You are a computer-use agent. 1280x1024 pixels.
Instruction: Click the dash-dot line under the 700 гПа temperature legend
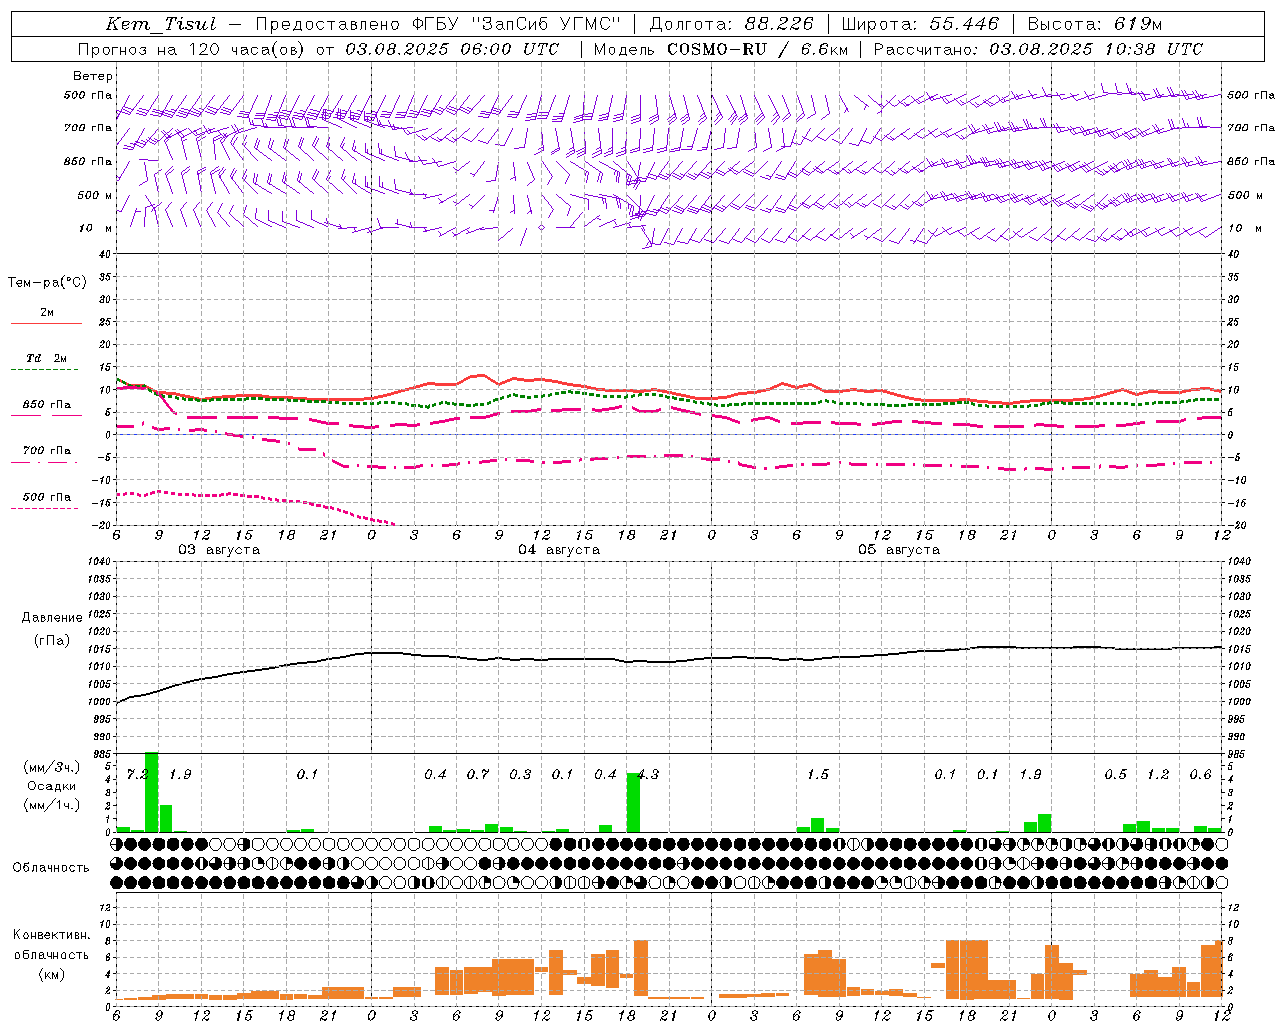tap(45, 462)
